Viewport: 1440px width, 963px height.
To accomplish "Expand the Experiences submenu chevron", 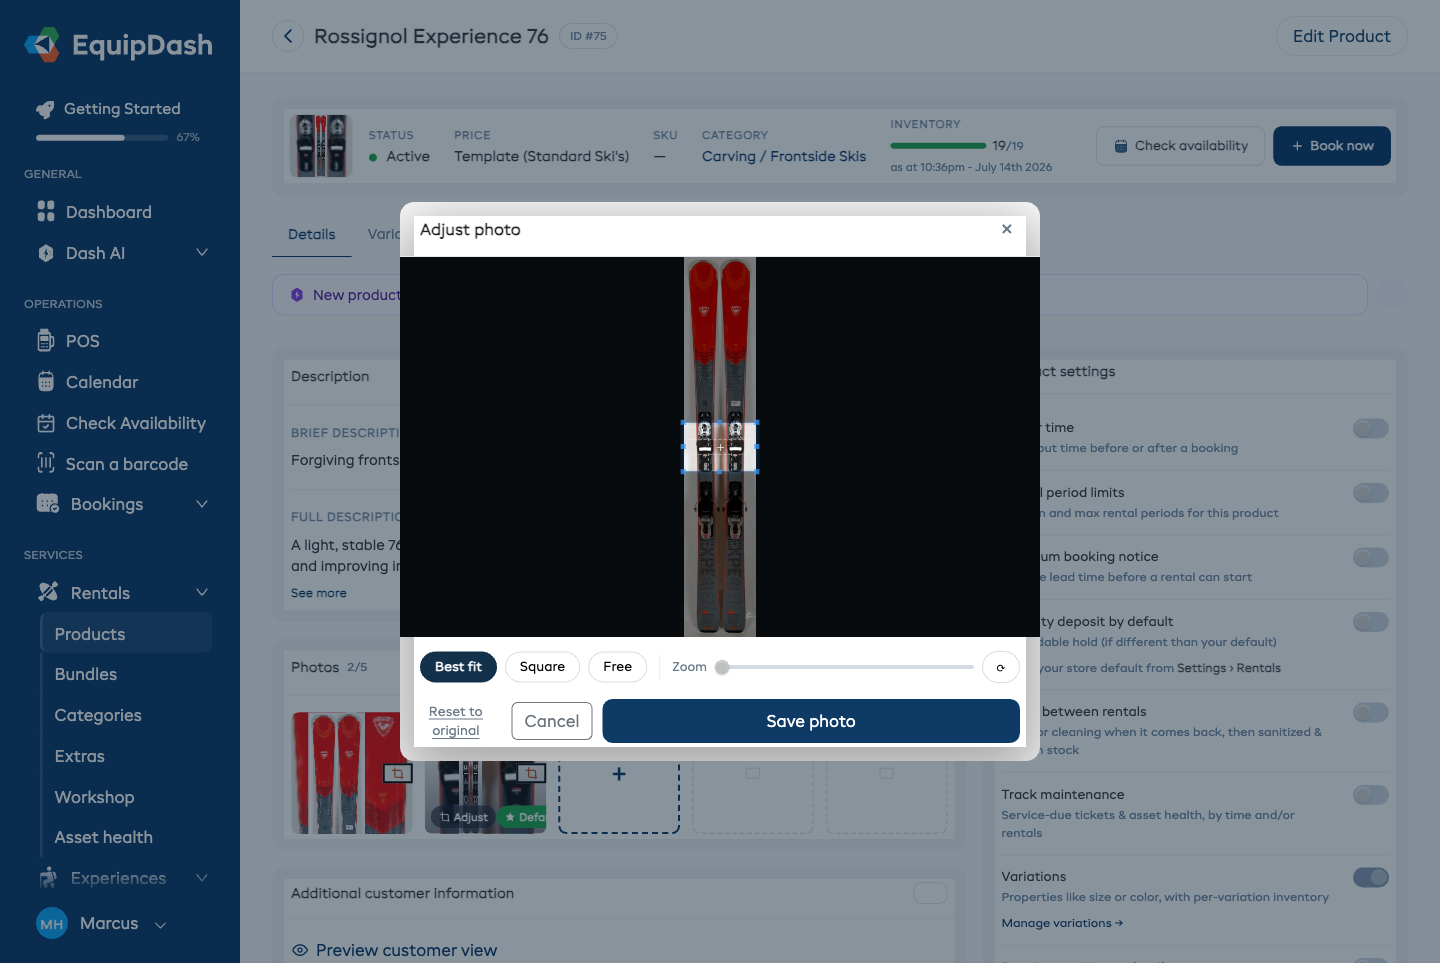I will click(202, 878).
